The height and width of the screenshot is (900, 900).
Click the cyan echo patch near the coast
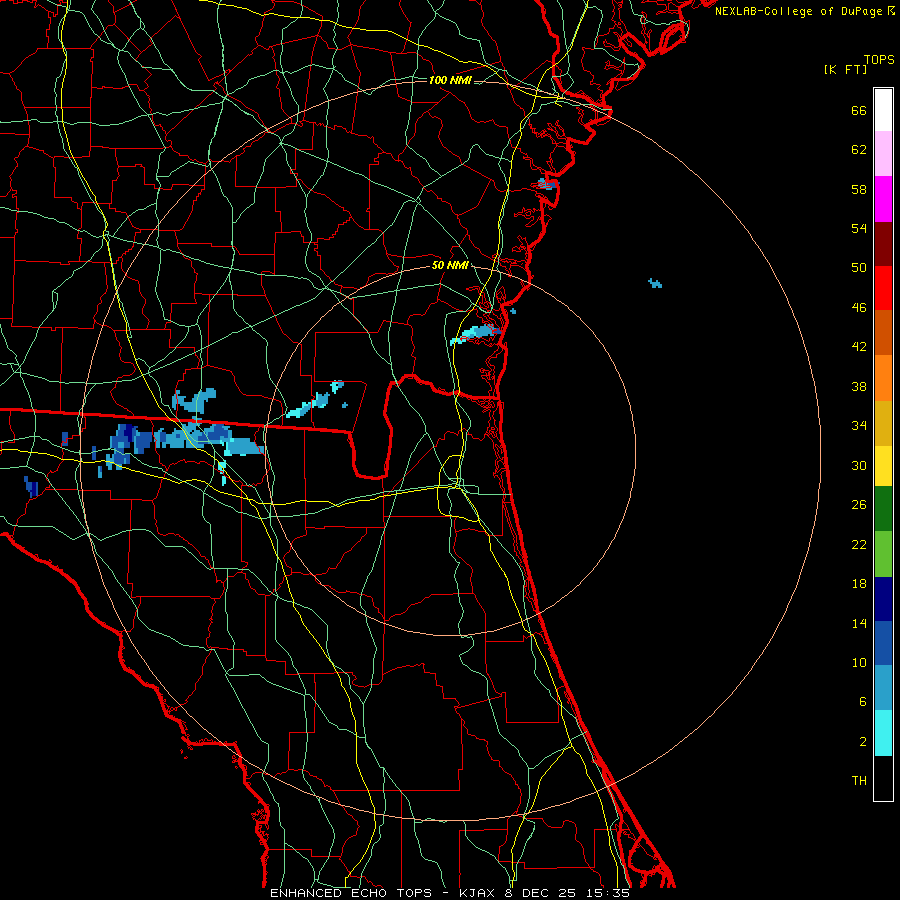click(x=476, y=334)
